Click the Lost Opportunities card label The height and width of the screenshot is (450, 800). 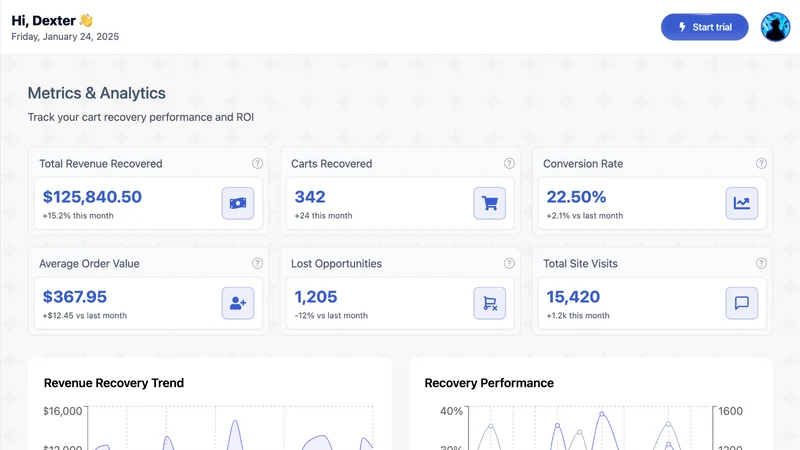point(336,264)
